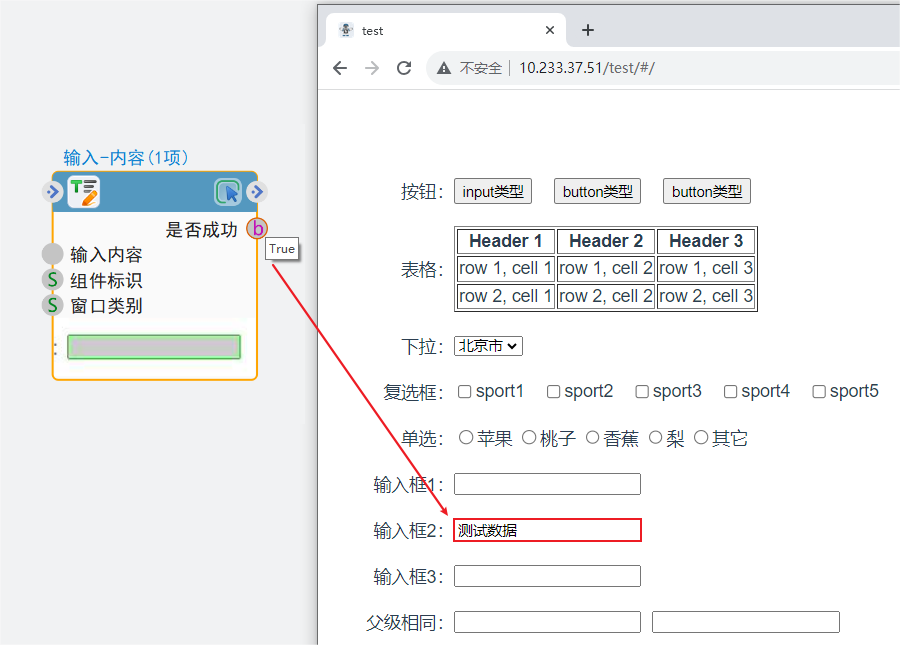Click the boolean output port for 是否成功
The width and height of the screenshot is (900, 645).
coord(257,229)
